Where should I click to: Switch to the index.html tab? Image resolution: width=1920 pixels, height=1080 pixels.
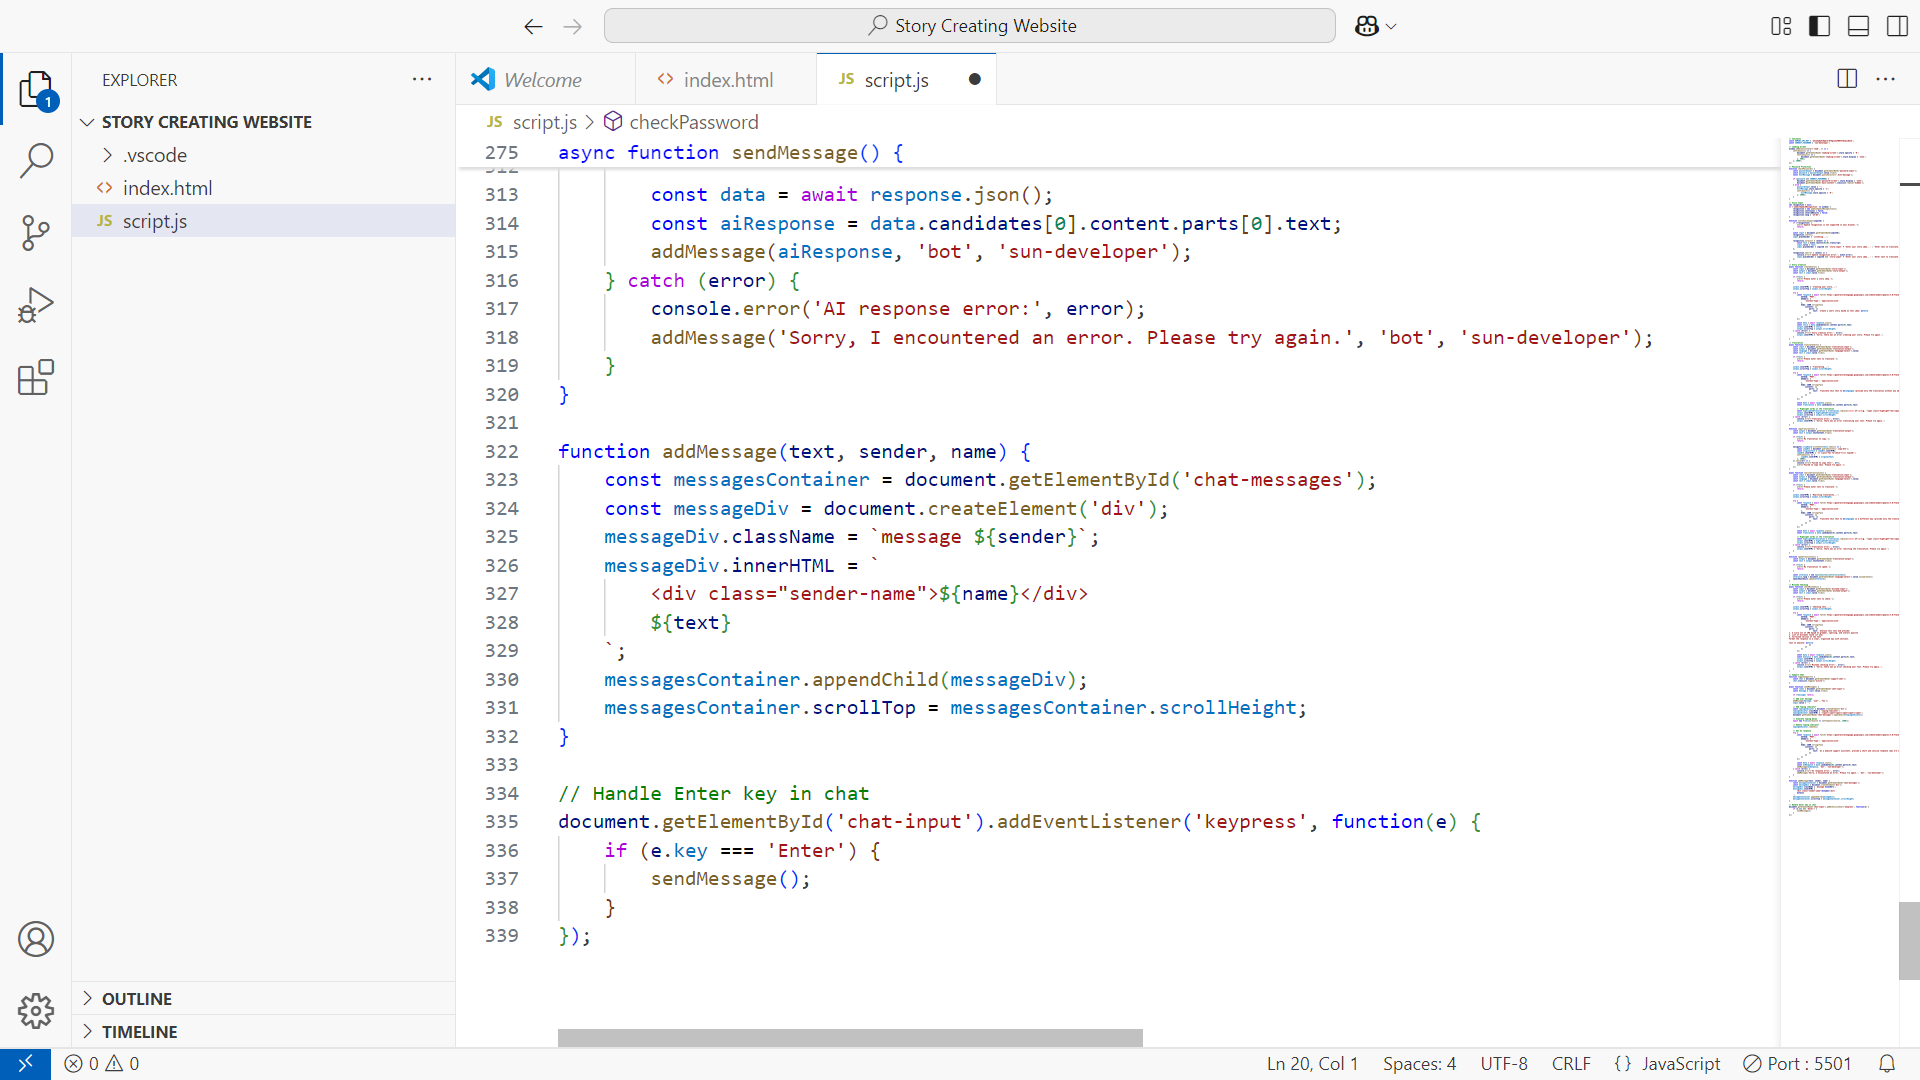coord(727,79)
